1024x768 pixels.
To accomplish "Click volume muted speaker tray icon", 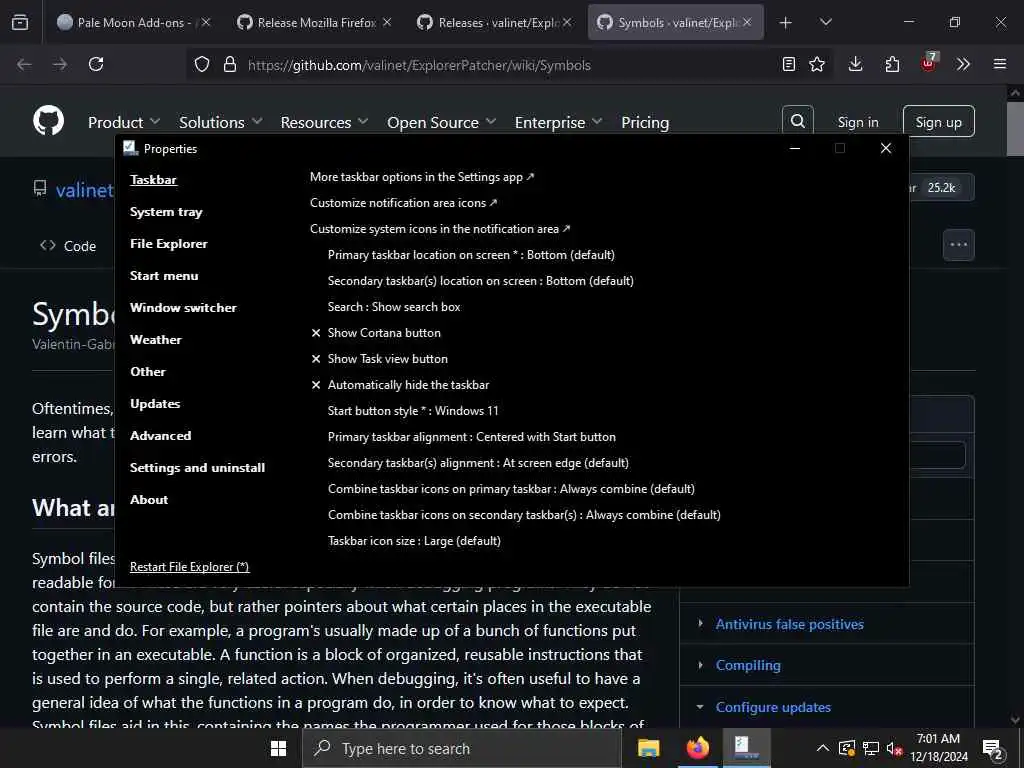I will (x=894, y=748).
